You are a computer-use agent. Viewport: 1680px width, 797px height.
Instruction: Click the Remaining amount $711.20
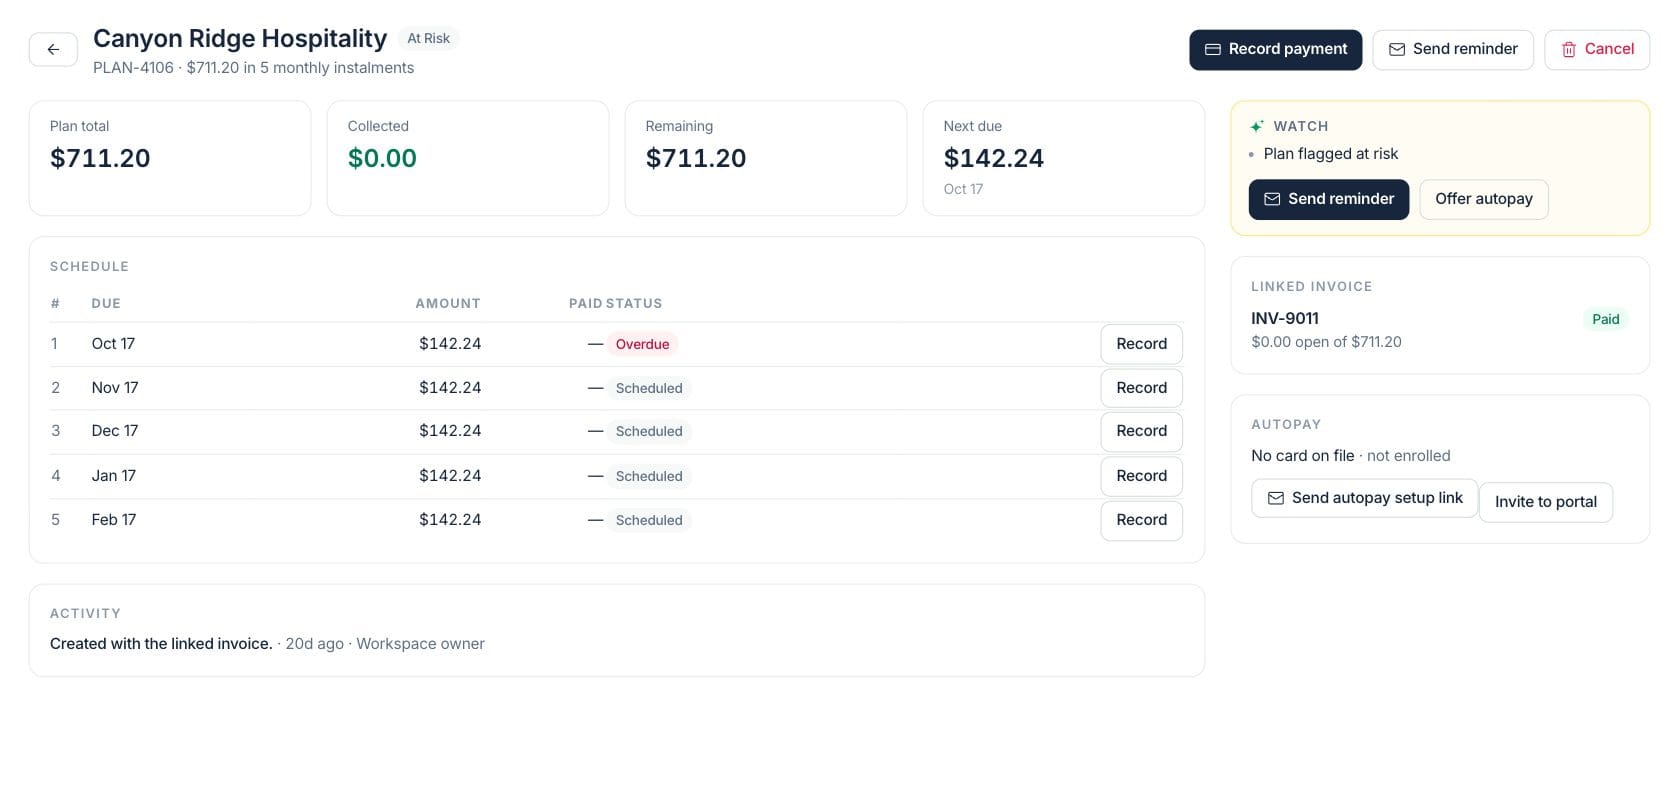tap(696, 158)
